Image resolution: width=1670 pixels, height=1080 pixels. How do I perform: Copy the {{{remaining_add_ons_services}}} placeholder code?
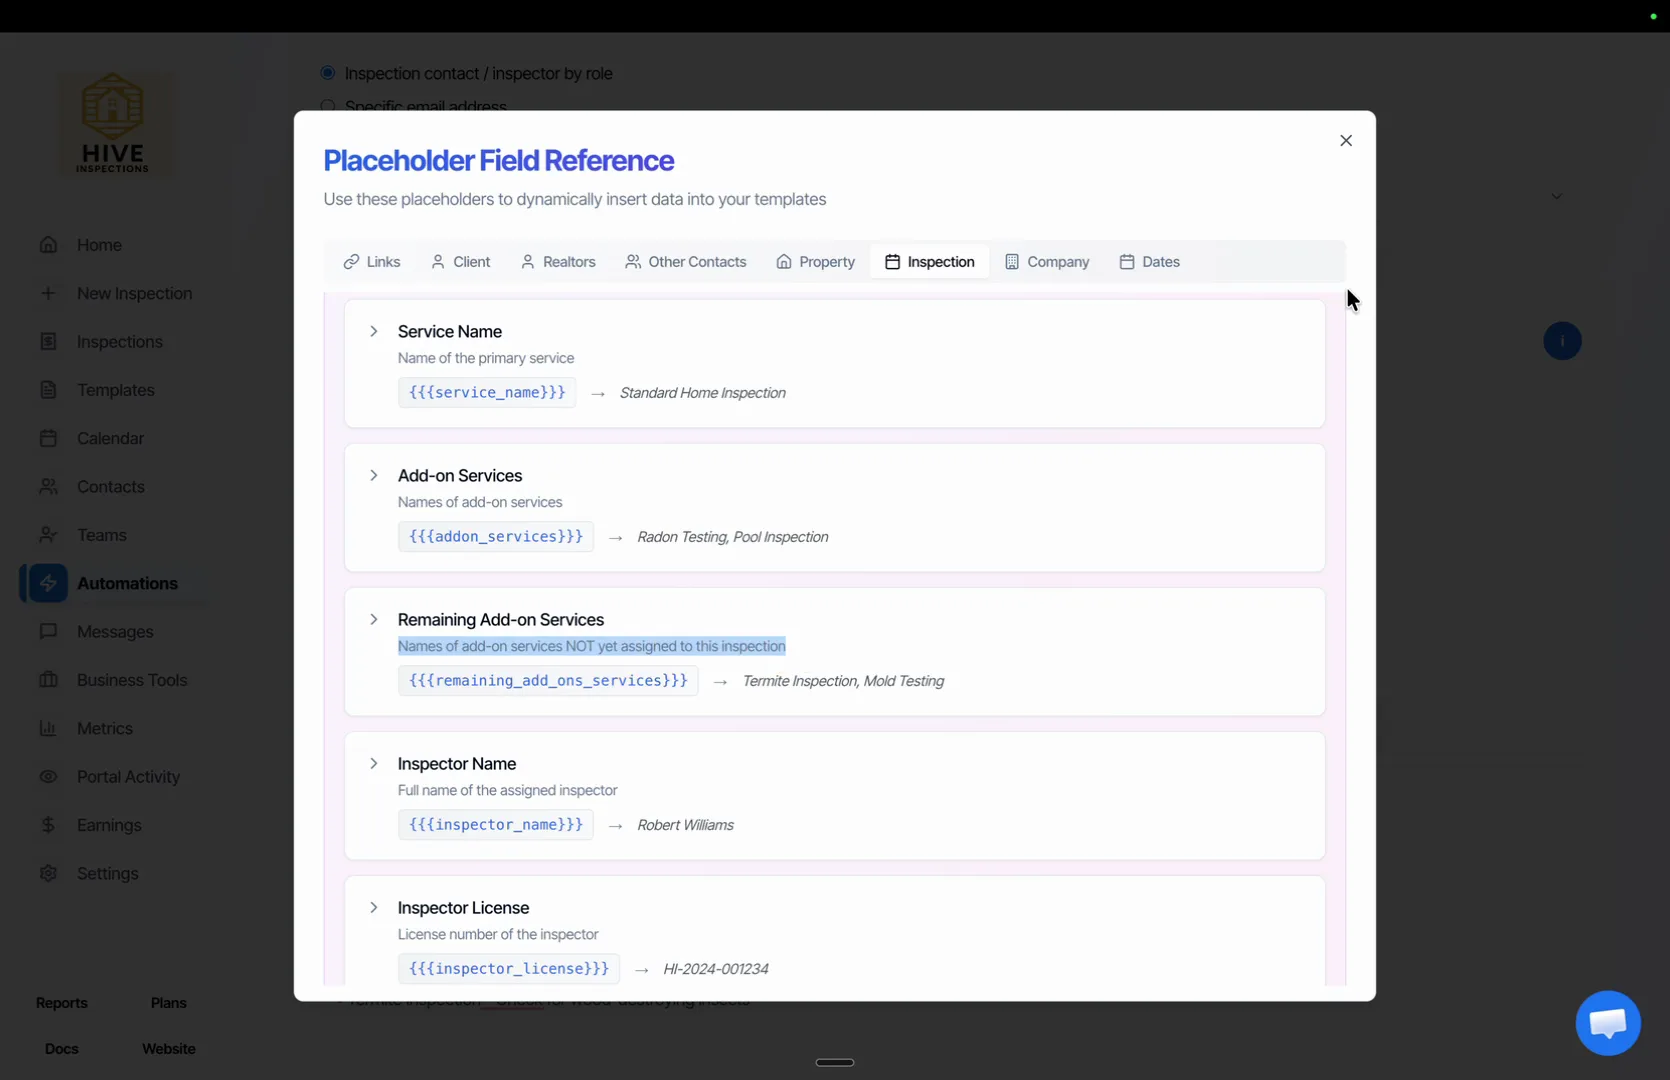pyautogui.click(x=548, y=681)
